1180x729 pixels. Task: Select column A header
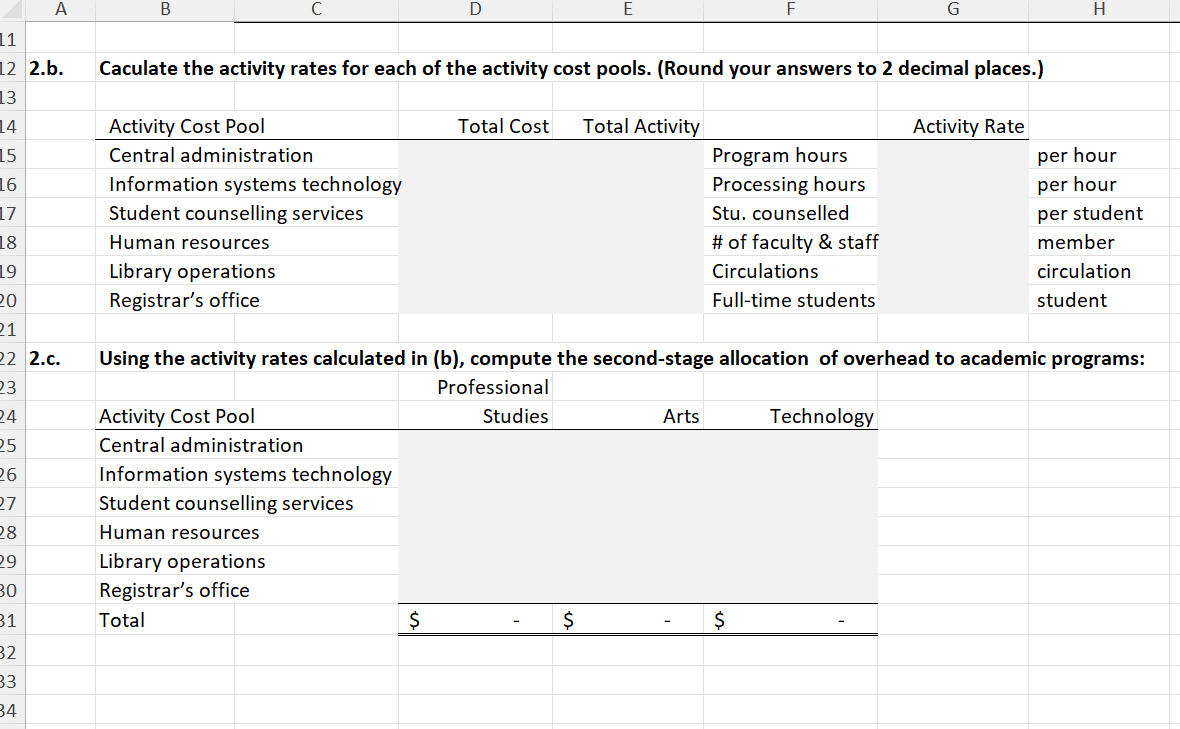tap(60, 9)
